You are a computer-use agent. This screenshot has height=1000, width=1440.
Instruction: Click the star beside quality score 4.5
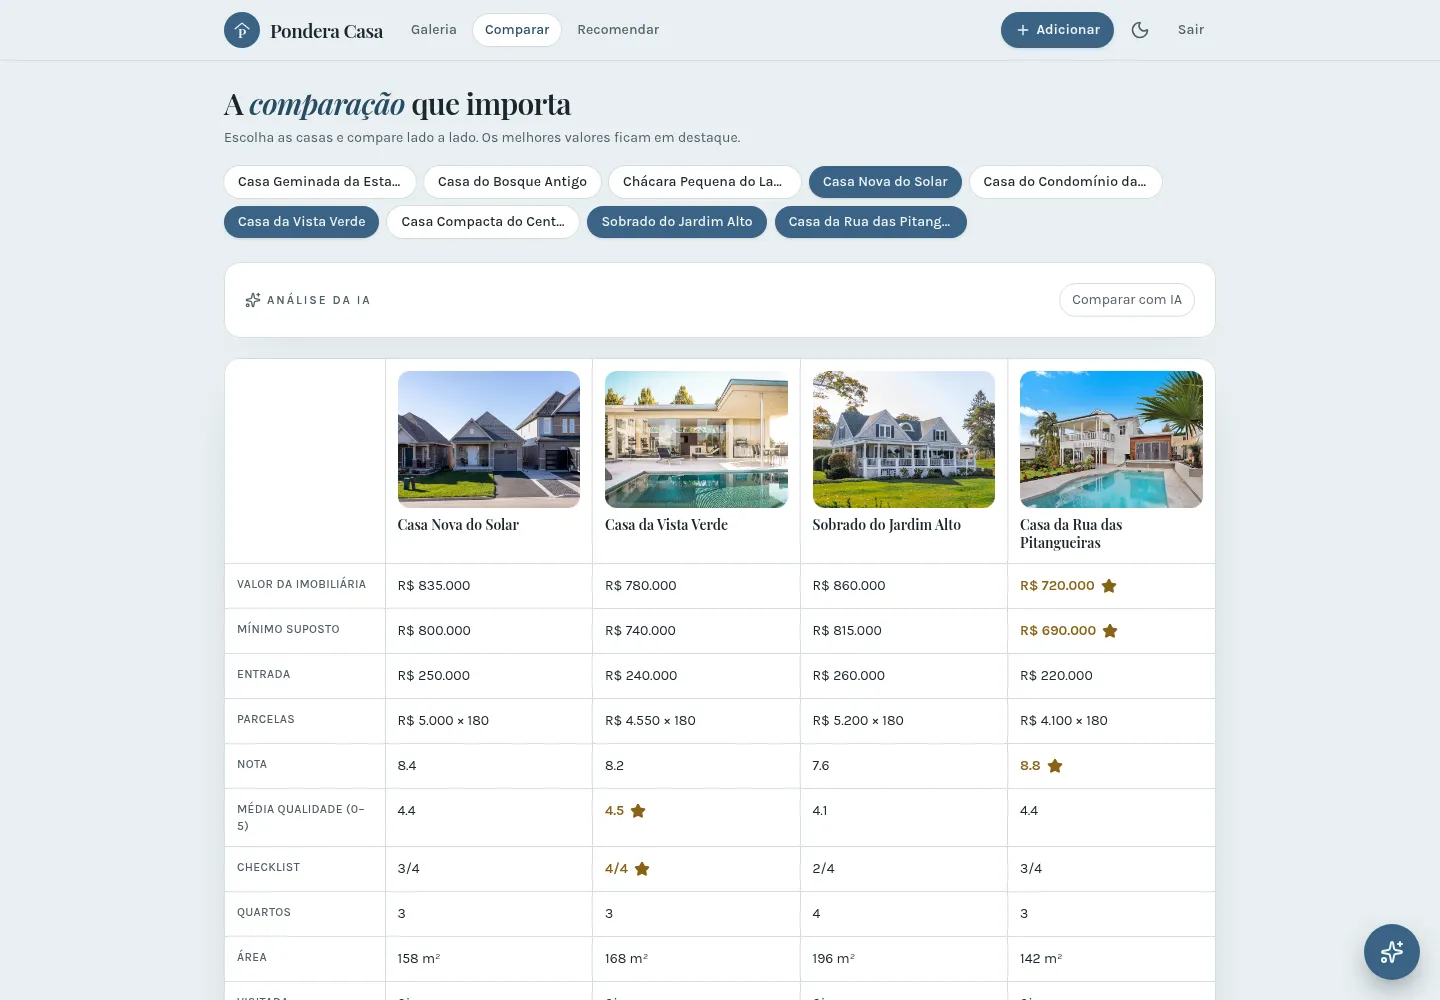coord(638,811)
